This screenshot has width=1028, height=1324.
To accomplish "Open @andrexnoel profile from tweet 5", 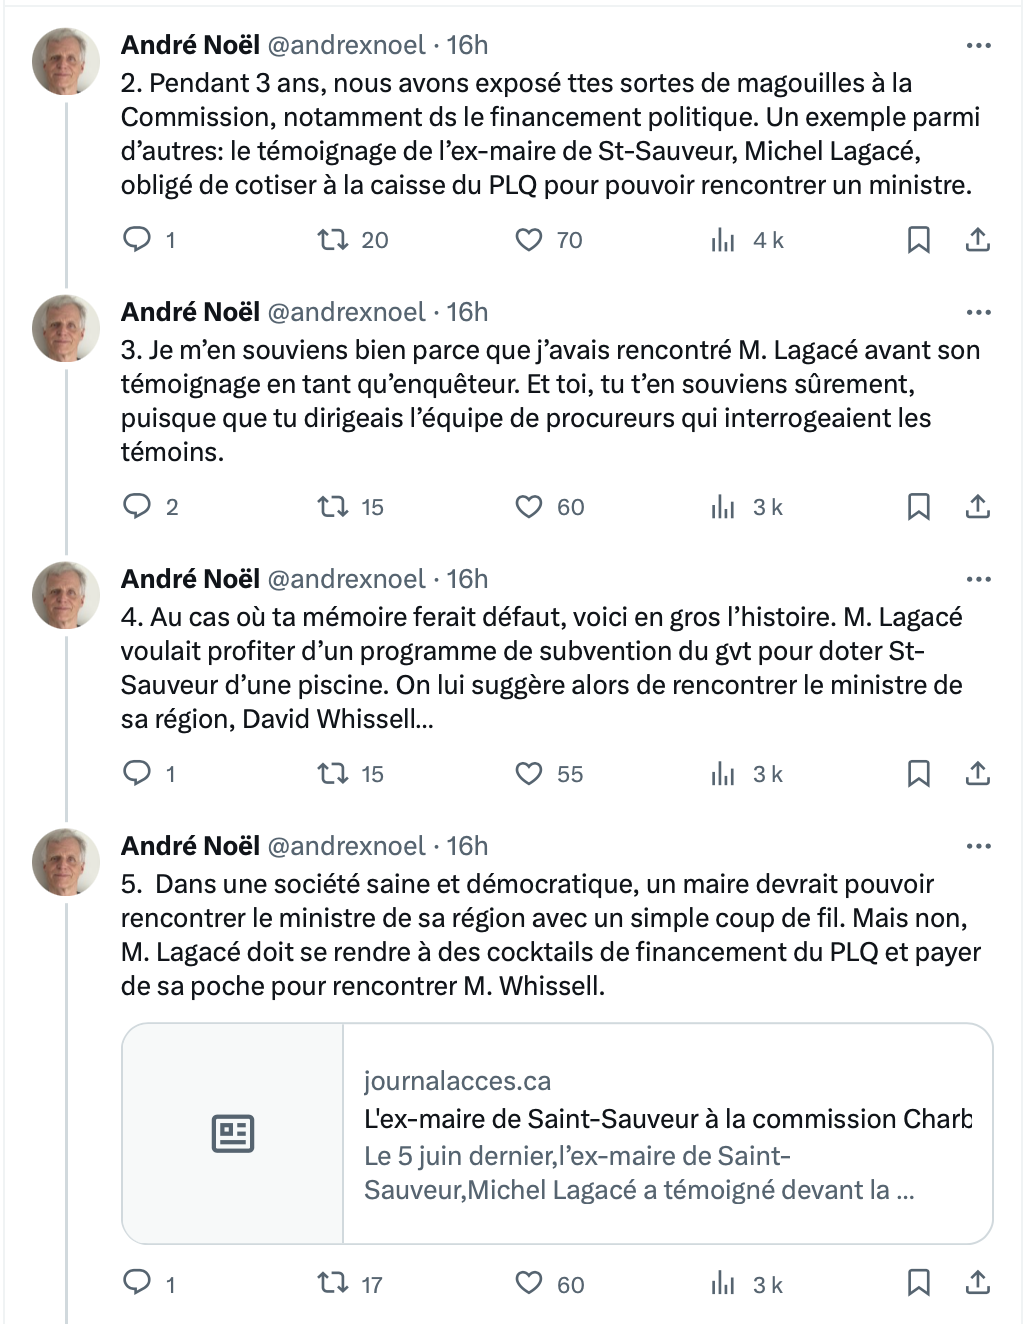I will pyautogui.click(x=347, y=846).
